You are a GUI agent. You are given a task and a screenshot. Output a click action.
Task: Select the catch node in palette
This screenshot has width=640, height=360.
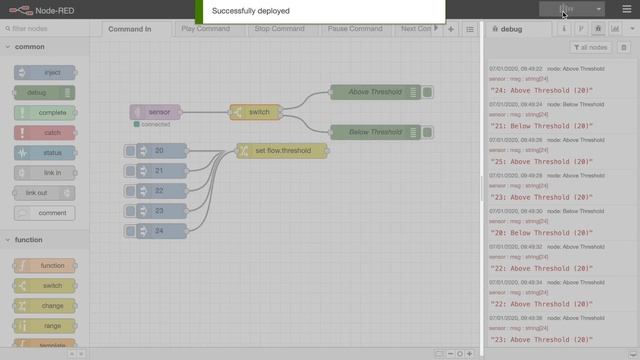pyautogui.click(x=44, y=133)
